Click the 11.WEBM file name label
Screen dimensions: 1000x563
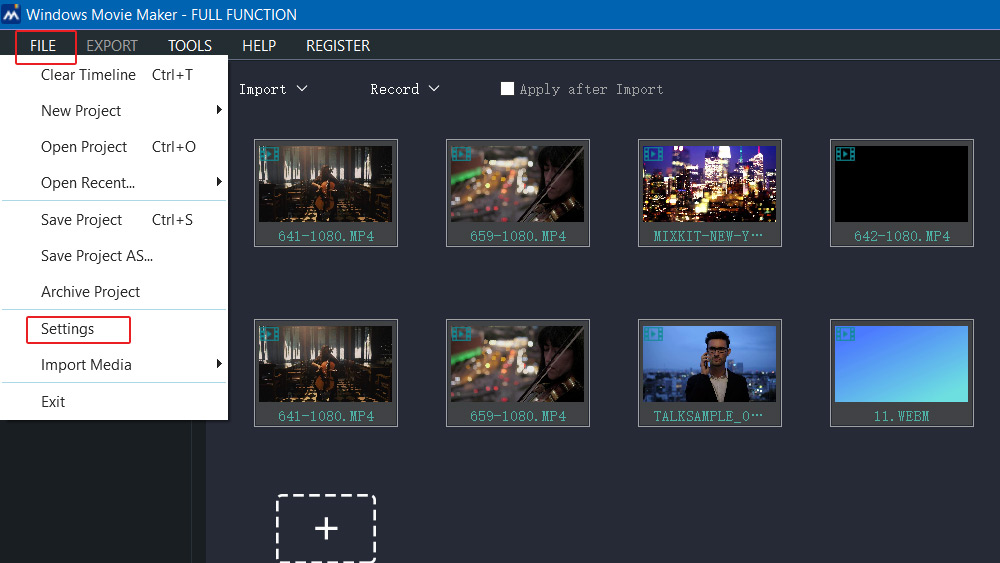(901, 416)
